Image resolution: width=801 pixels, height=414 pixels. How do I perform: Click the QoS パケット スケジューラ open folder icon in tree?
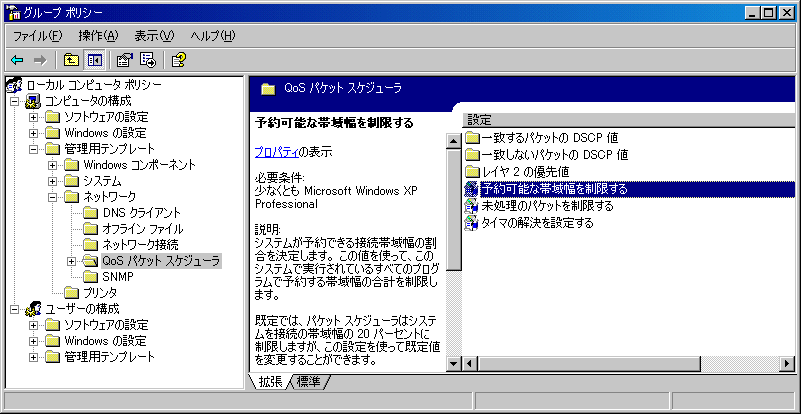tap(90, 261)
